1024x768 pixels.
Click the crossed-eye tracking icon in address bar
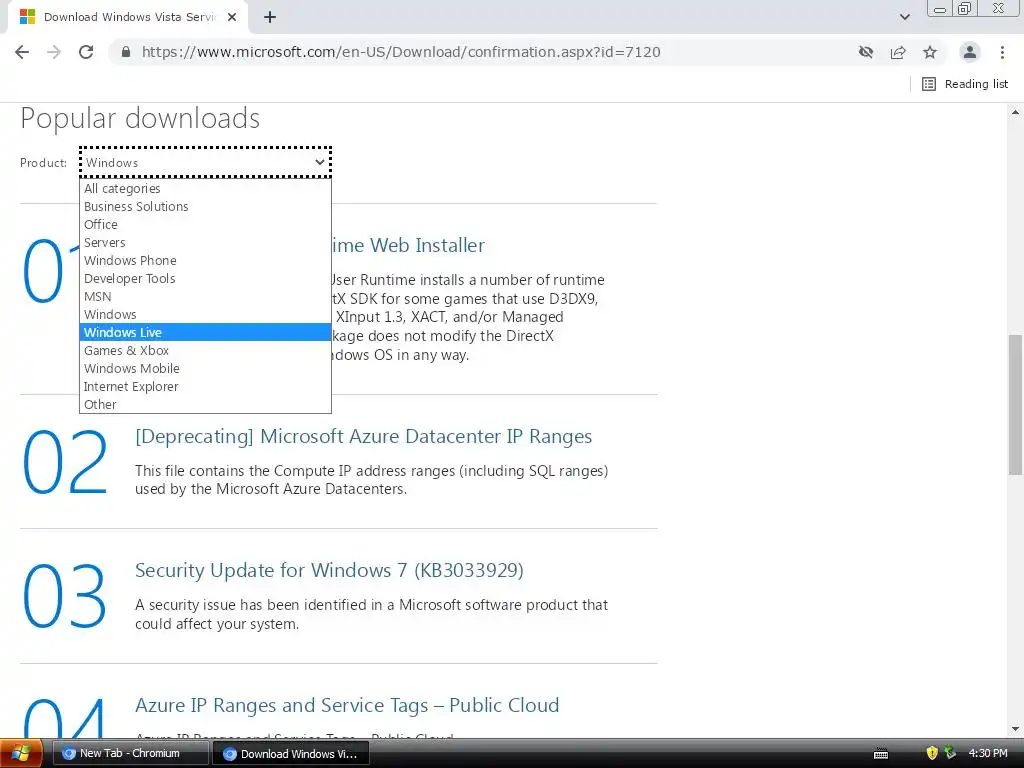tap(866, 52)
